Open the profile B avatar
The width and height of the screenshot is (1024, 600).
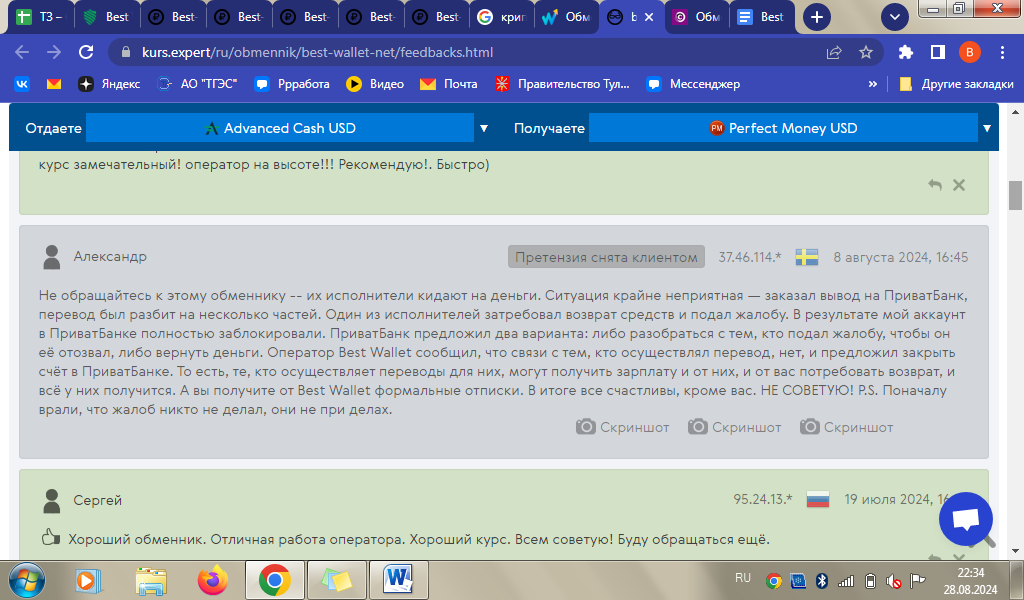(x=970, y=52)
